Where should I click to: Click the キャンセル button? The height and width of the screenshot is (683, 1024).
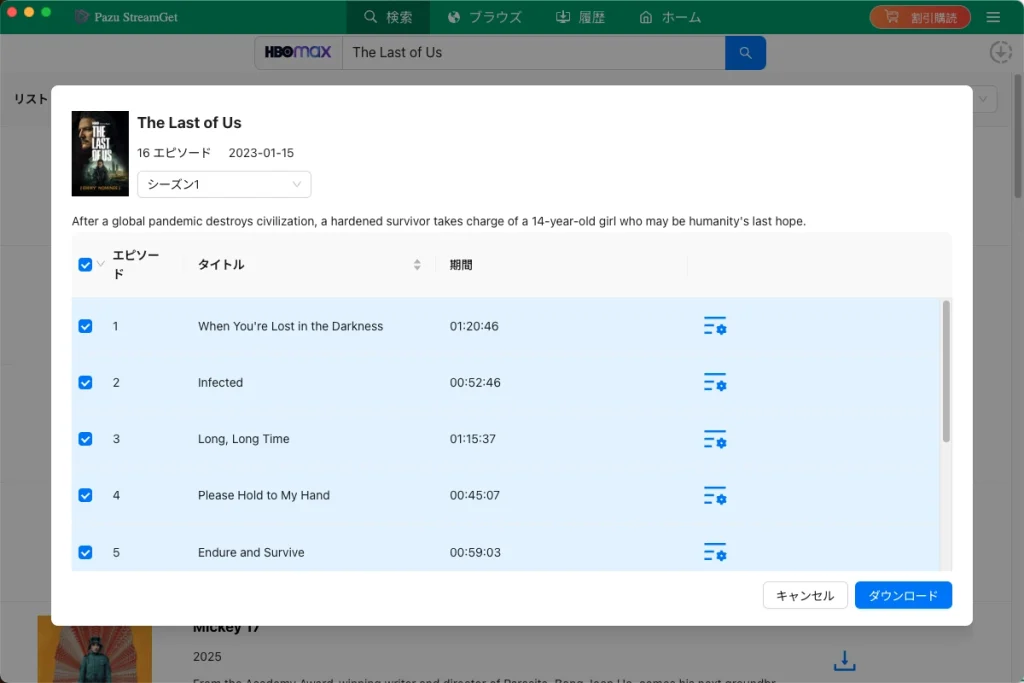click(x=805, y=596)
